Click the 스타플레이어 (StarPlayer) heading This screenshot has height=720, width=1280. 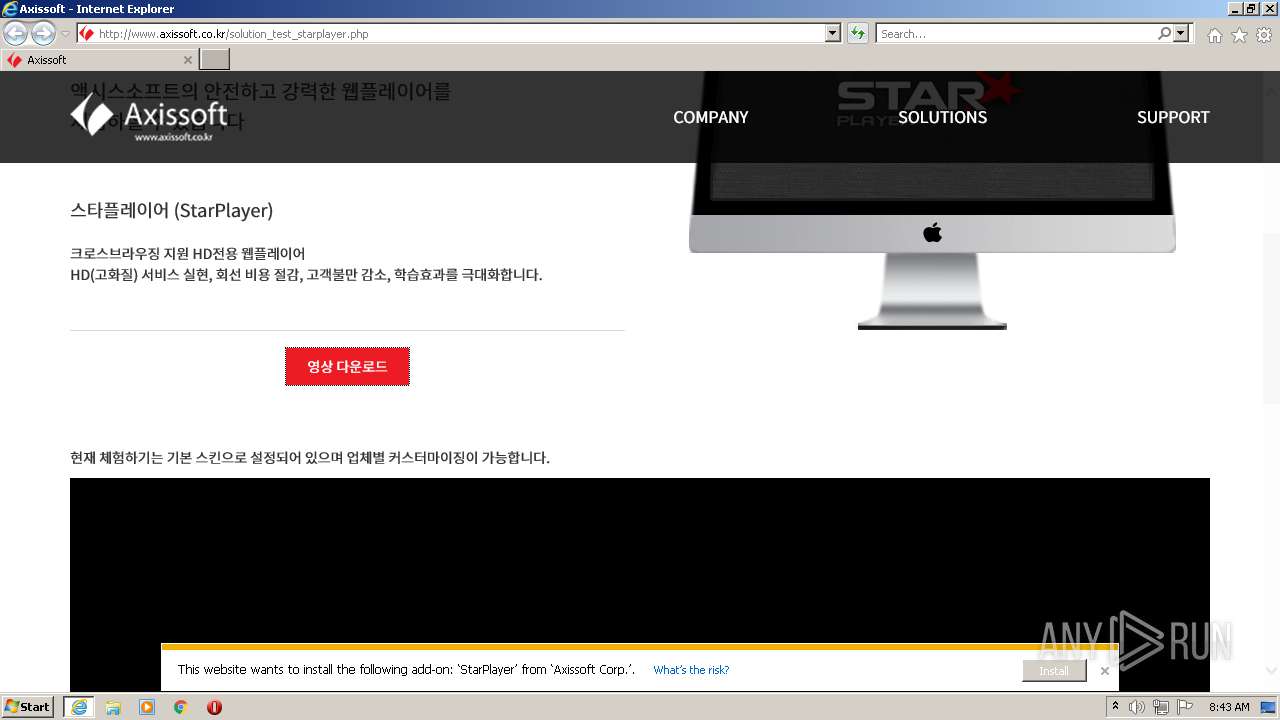[171, 210]
